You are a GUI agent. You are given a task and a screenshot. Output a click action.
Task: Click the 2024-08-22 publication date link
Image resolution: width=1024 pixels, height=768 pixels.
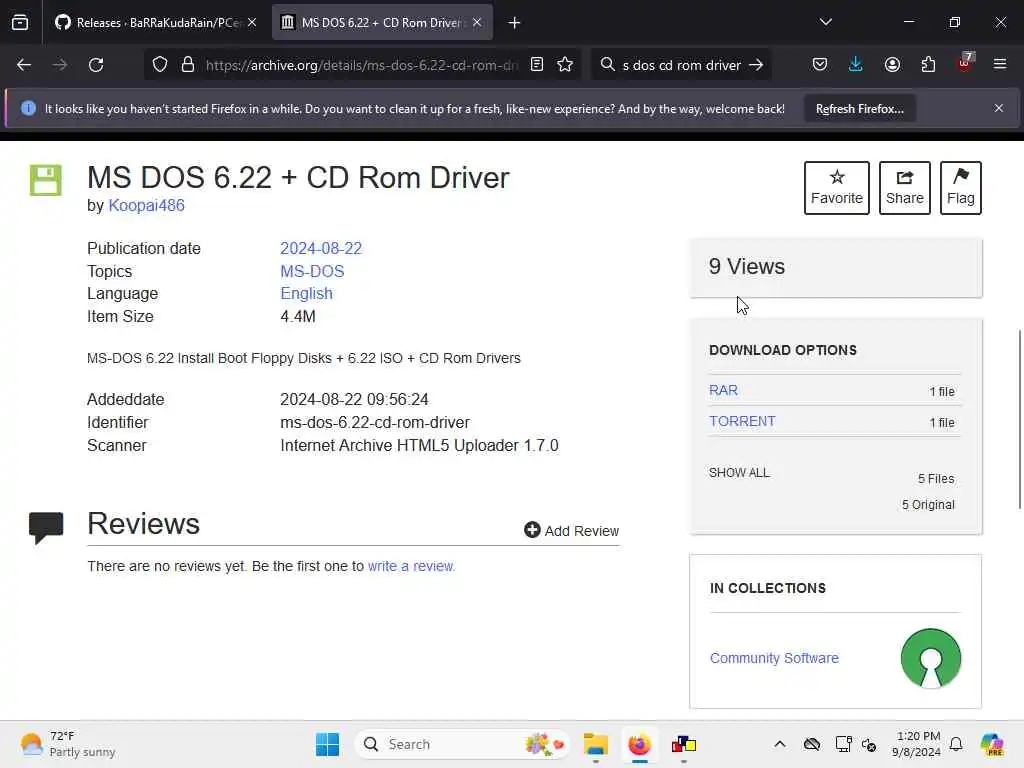pos(321,249)
